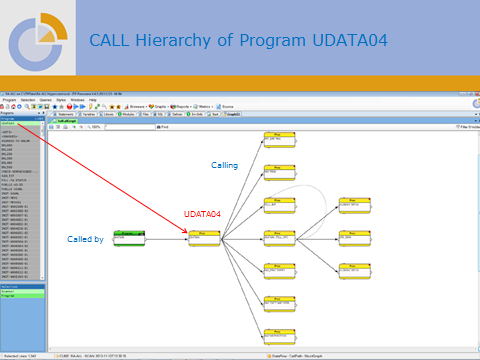
Task: Click the blue double-arrow fast forward icon
Action: (82, 107)
